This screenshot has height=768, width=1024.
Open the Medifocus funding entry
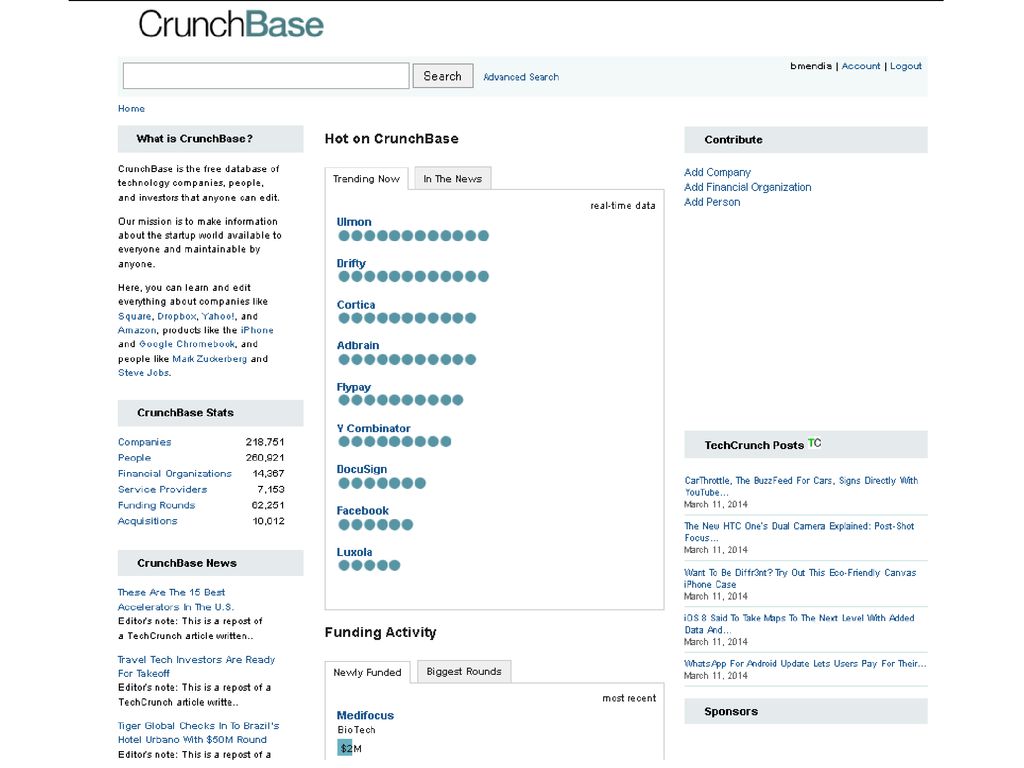(365, 715)
